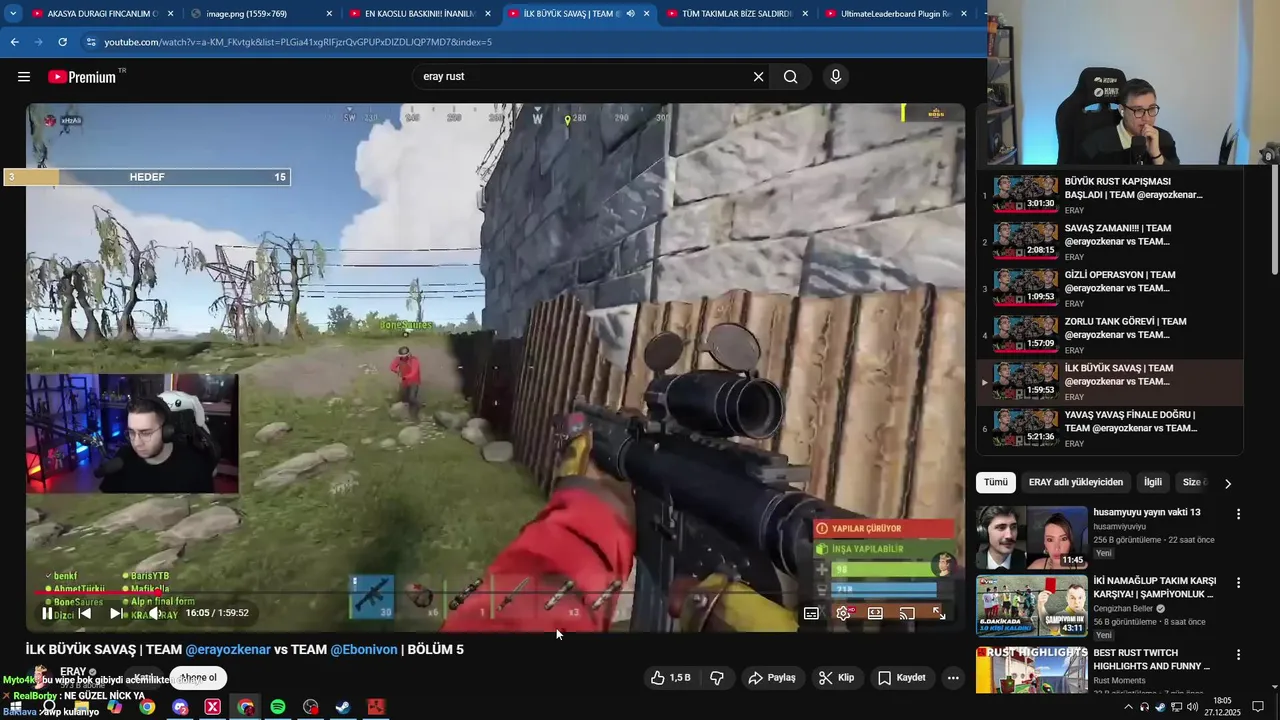Open the YouTube hamburger guide menu
The width and height of the screenshot is (1280, 720).
point(24,77)
